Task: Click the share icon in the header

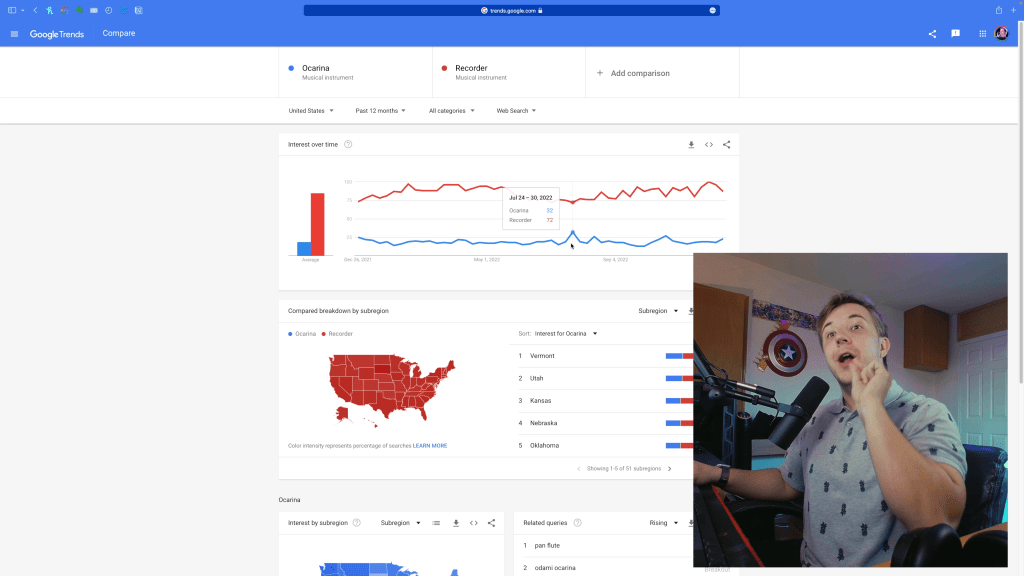Action: point(932,34)
